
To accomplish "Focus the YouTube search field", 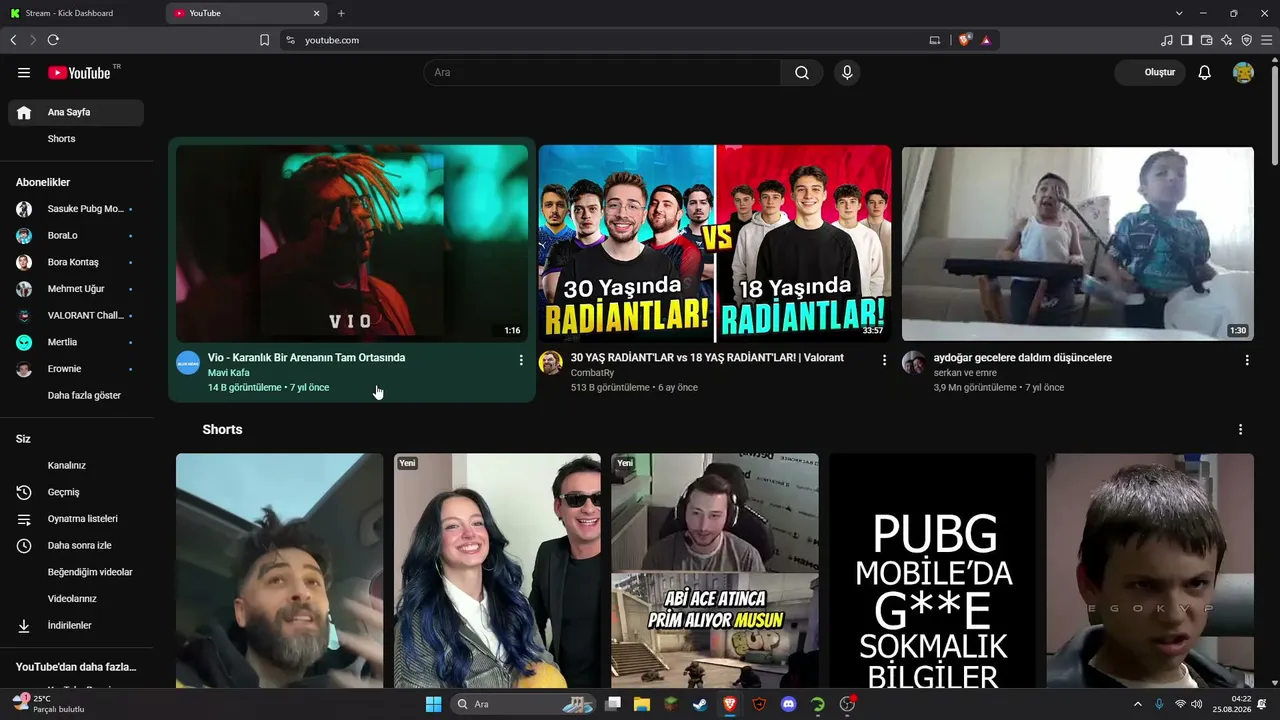I will pos(603,73).
